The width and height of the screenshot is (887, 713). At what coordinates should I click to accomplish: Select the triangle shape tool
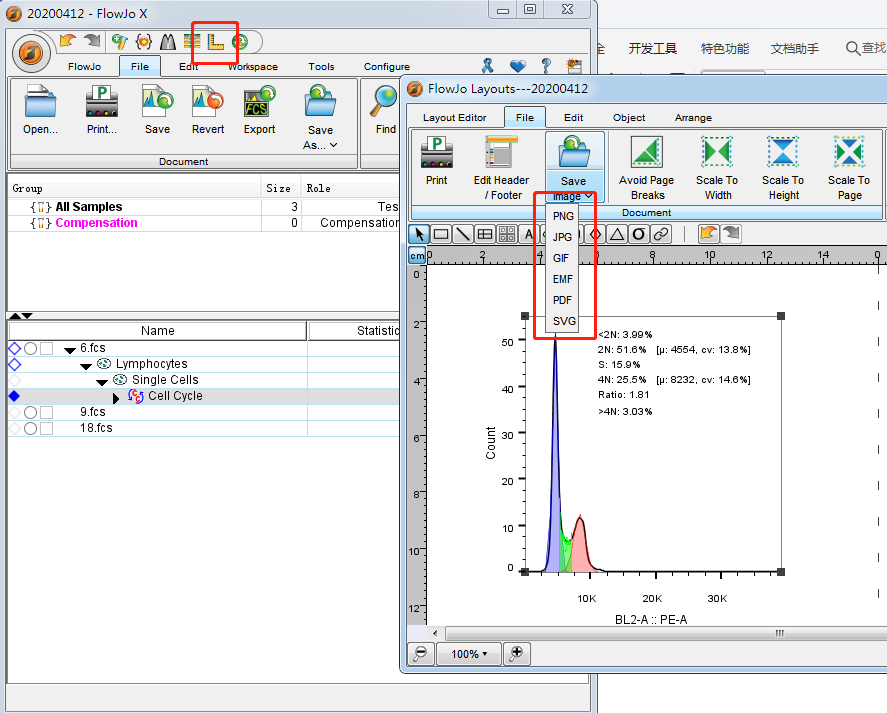(617, 234)
